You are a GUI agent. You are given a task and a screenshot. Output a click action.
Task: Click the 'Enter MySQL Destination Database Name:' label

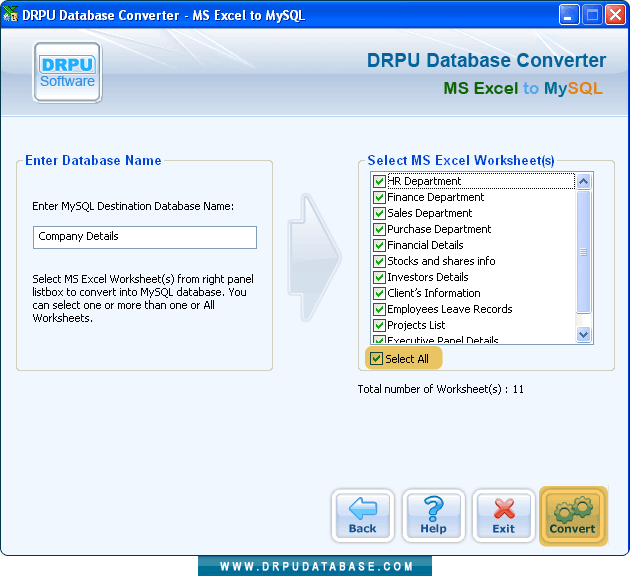(x=133, y=206)
